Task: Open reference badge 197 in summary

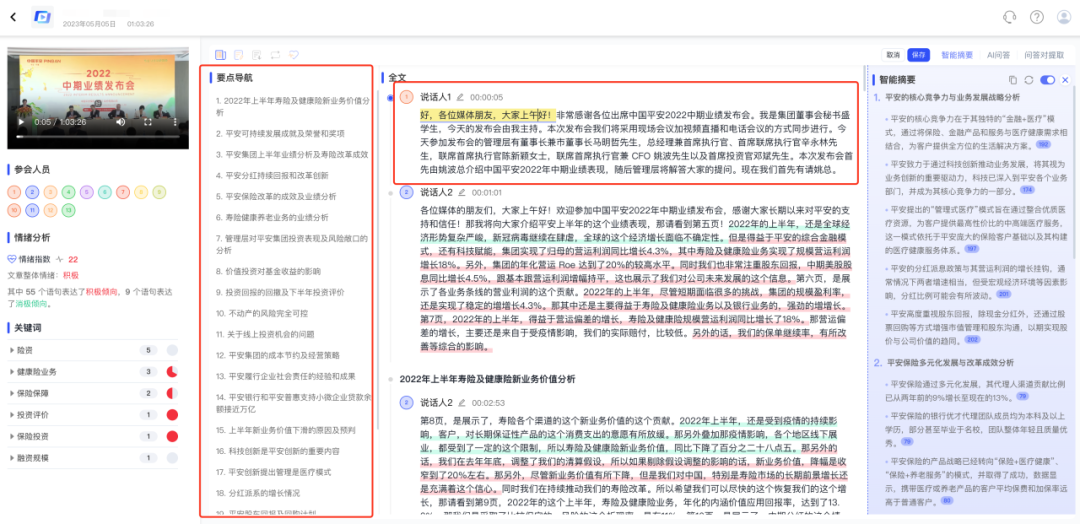Action: tap(973, 249)
